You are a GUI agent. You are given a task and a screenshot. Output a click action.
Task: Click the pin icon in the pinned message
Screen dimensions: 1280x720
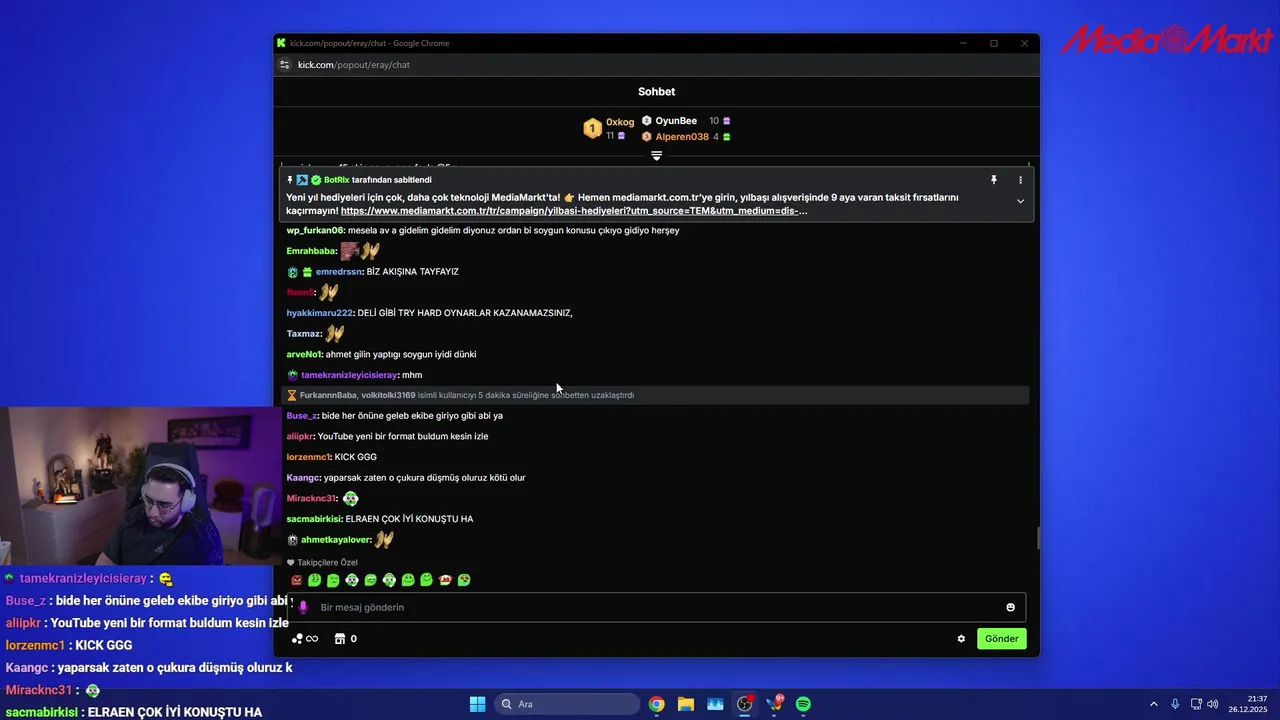(x=994, y=180)
